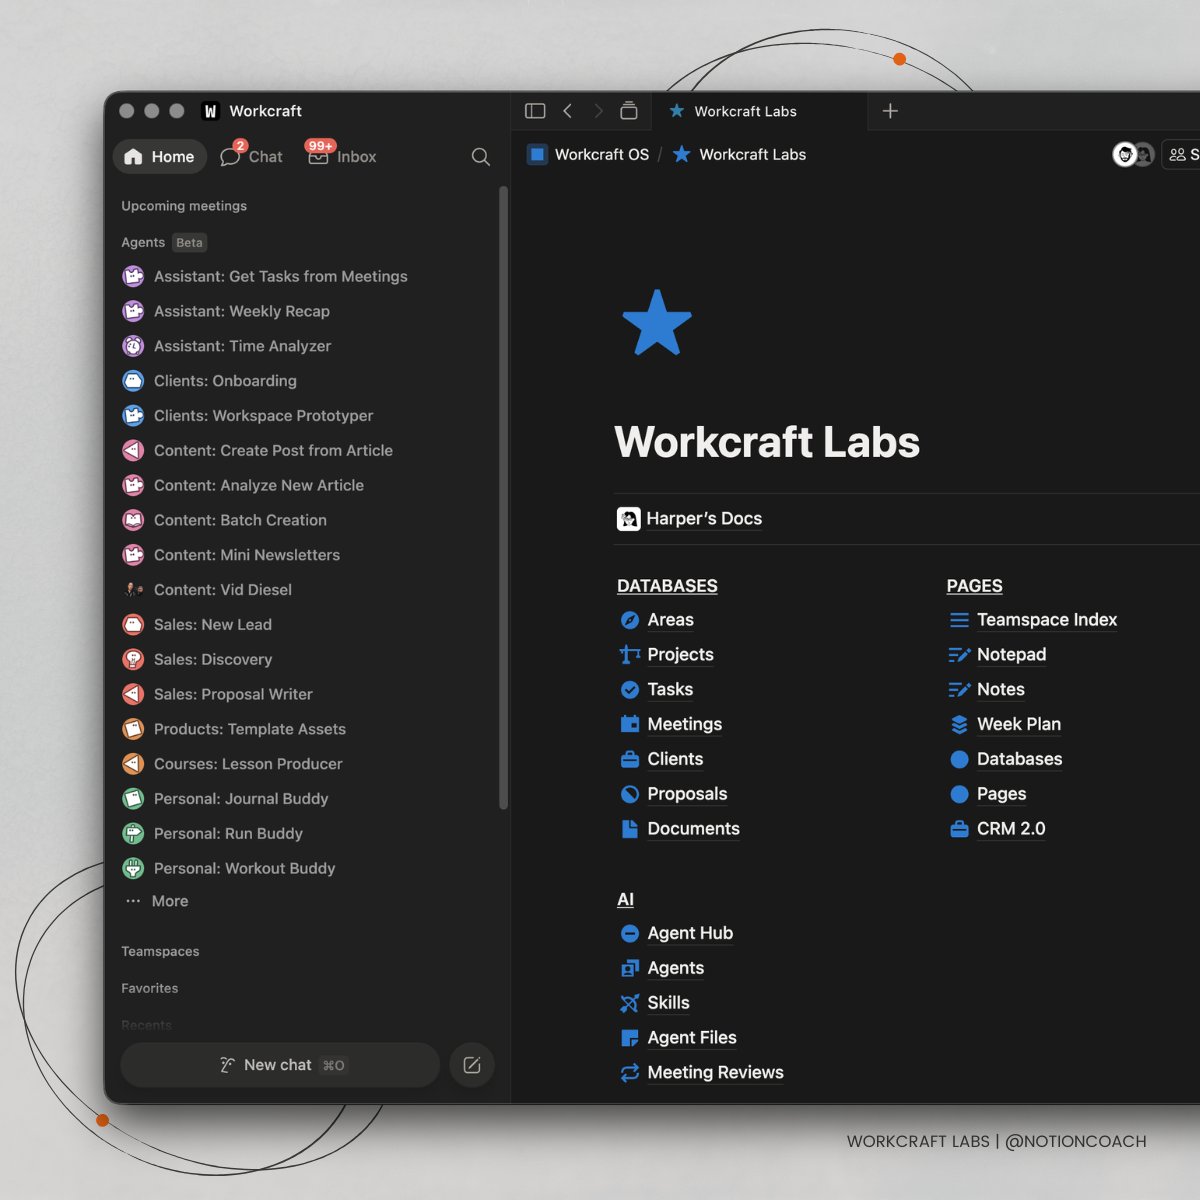Viewport: 1200px width, 1200px height.
Task: Click the large blue star page icon
Action: coord(657,323)
